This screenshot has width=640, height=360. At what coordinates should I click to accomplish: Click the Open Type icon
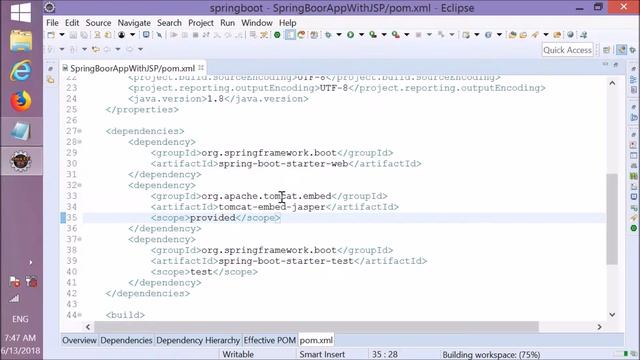tap(513, 35)
